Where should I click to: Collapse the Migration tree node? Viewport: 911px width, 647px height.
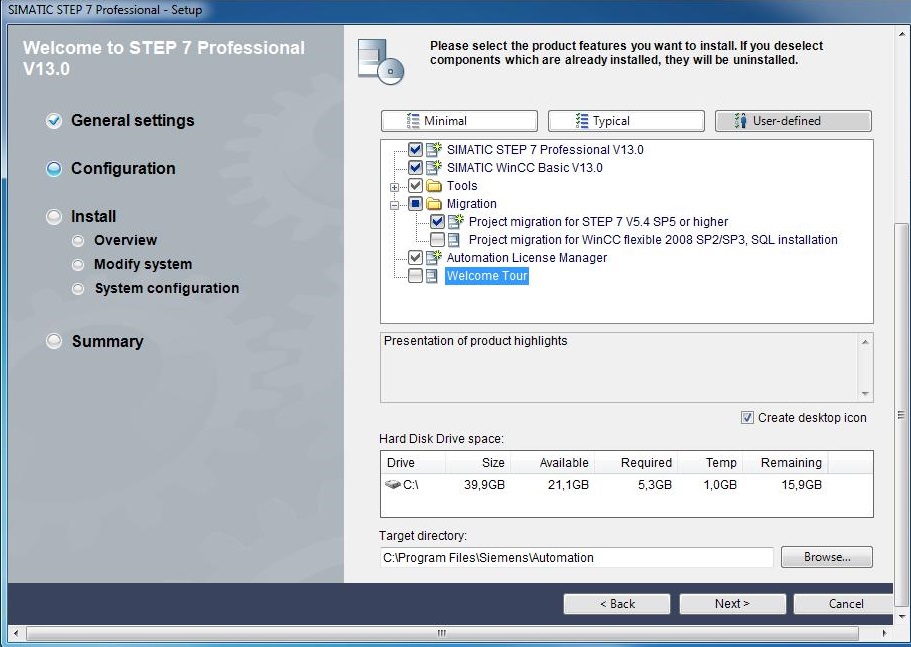tap(396, 203)
